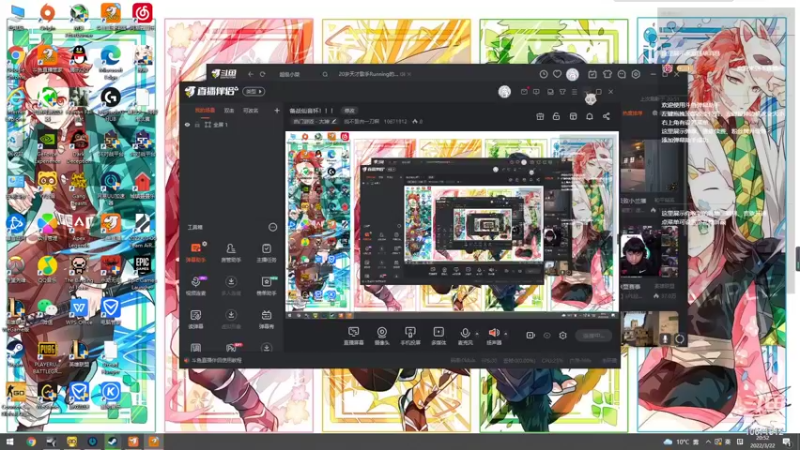
Task: Click the mode switch pill beside 直播伴侣 logo
Action: (254, 91)
